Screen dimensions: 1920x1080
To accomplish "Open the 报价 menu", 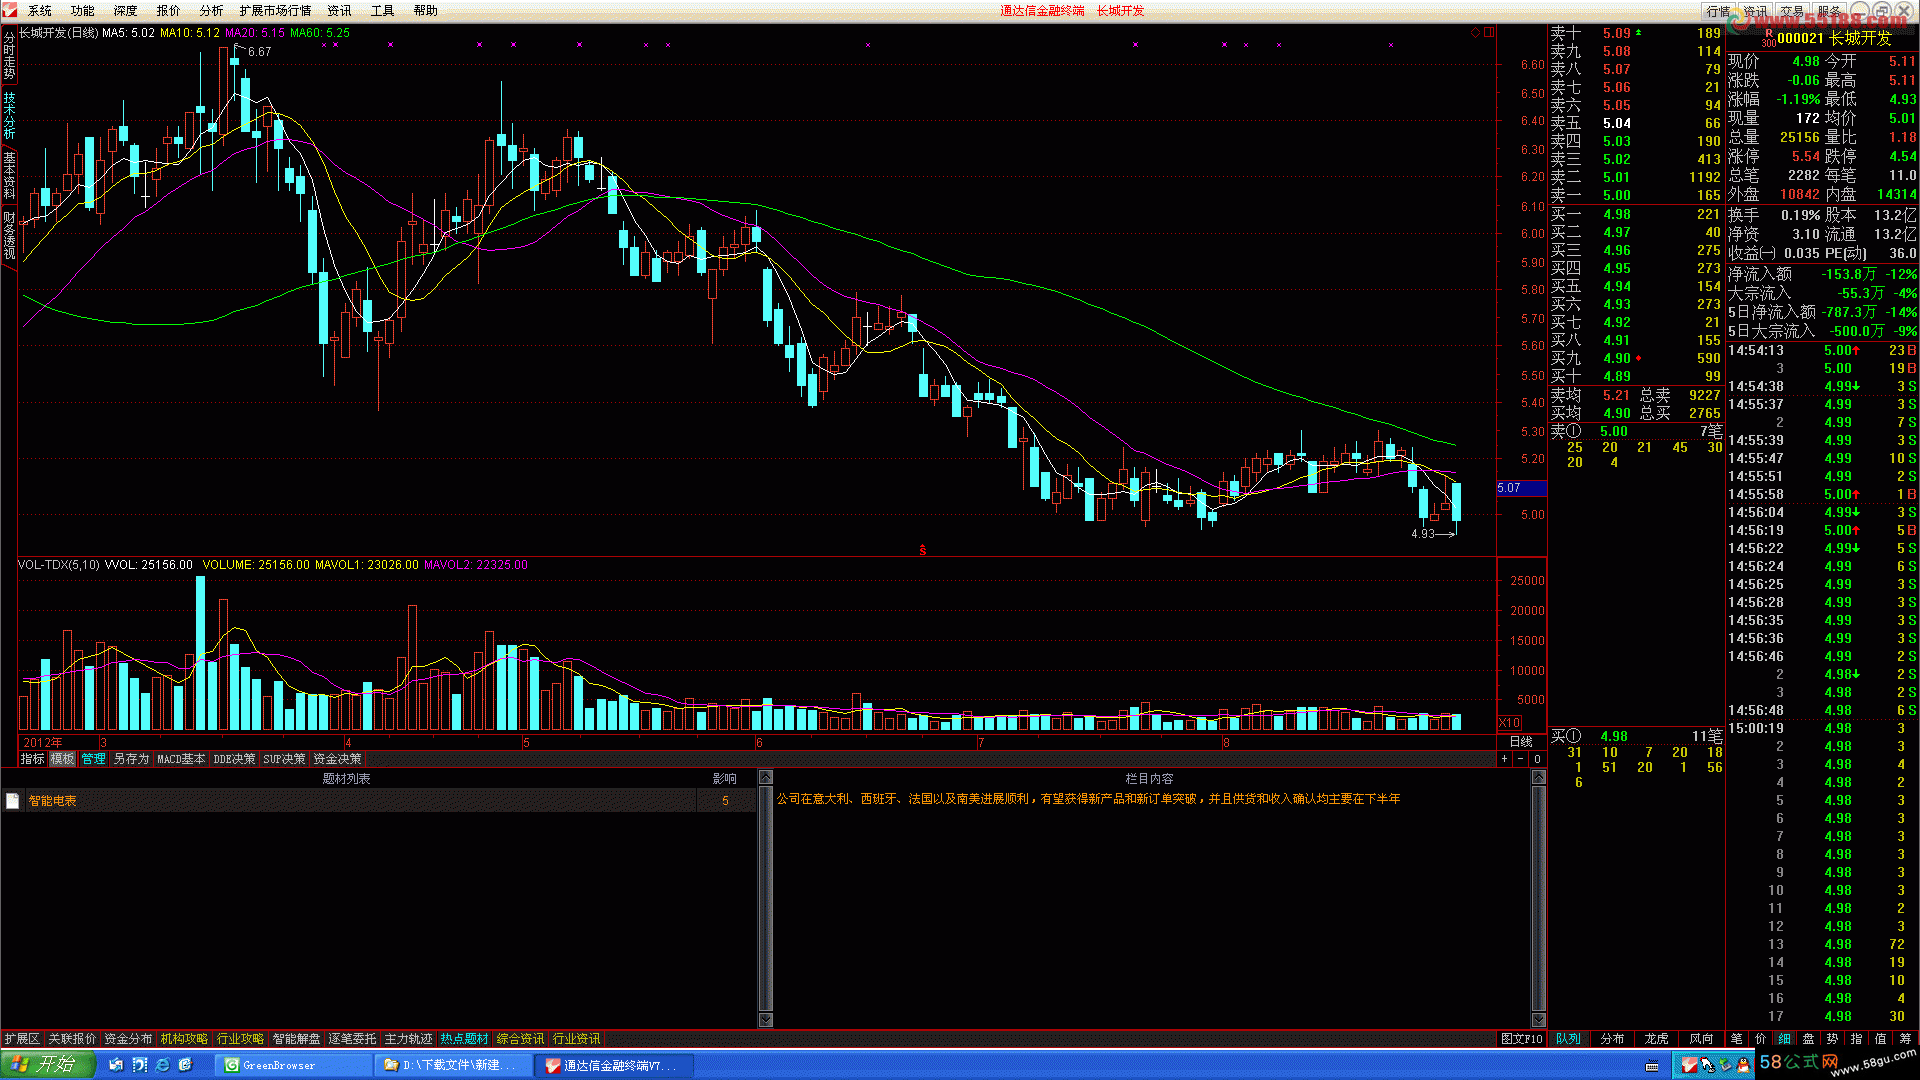I will click(169, 11).
